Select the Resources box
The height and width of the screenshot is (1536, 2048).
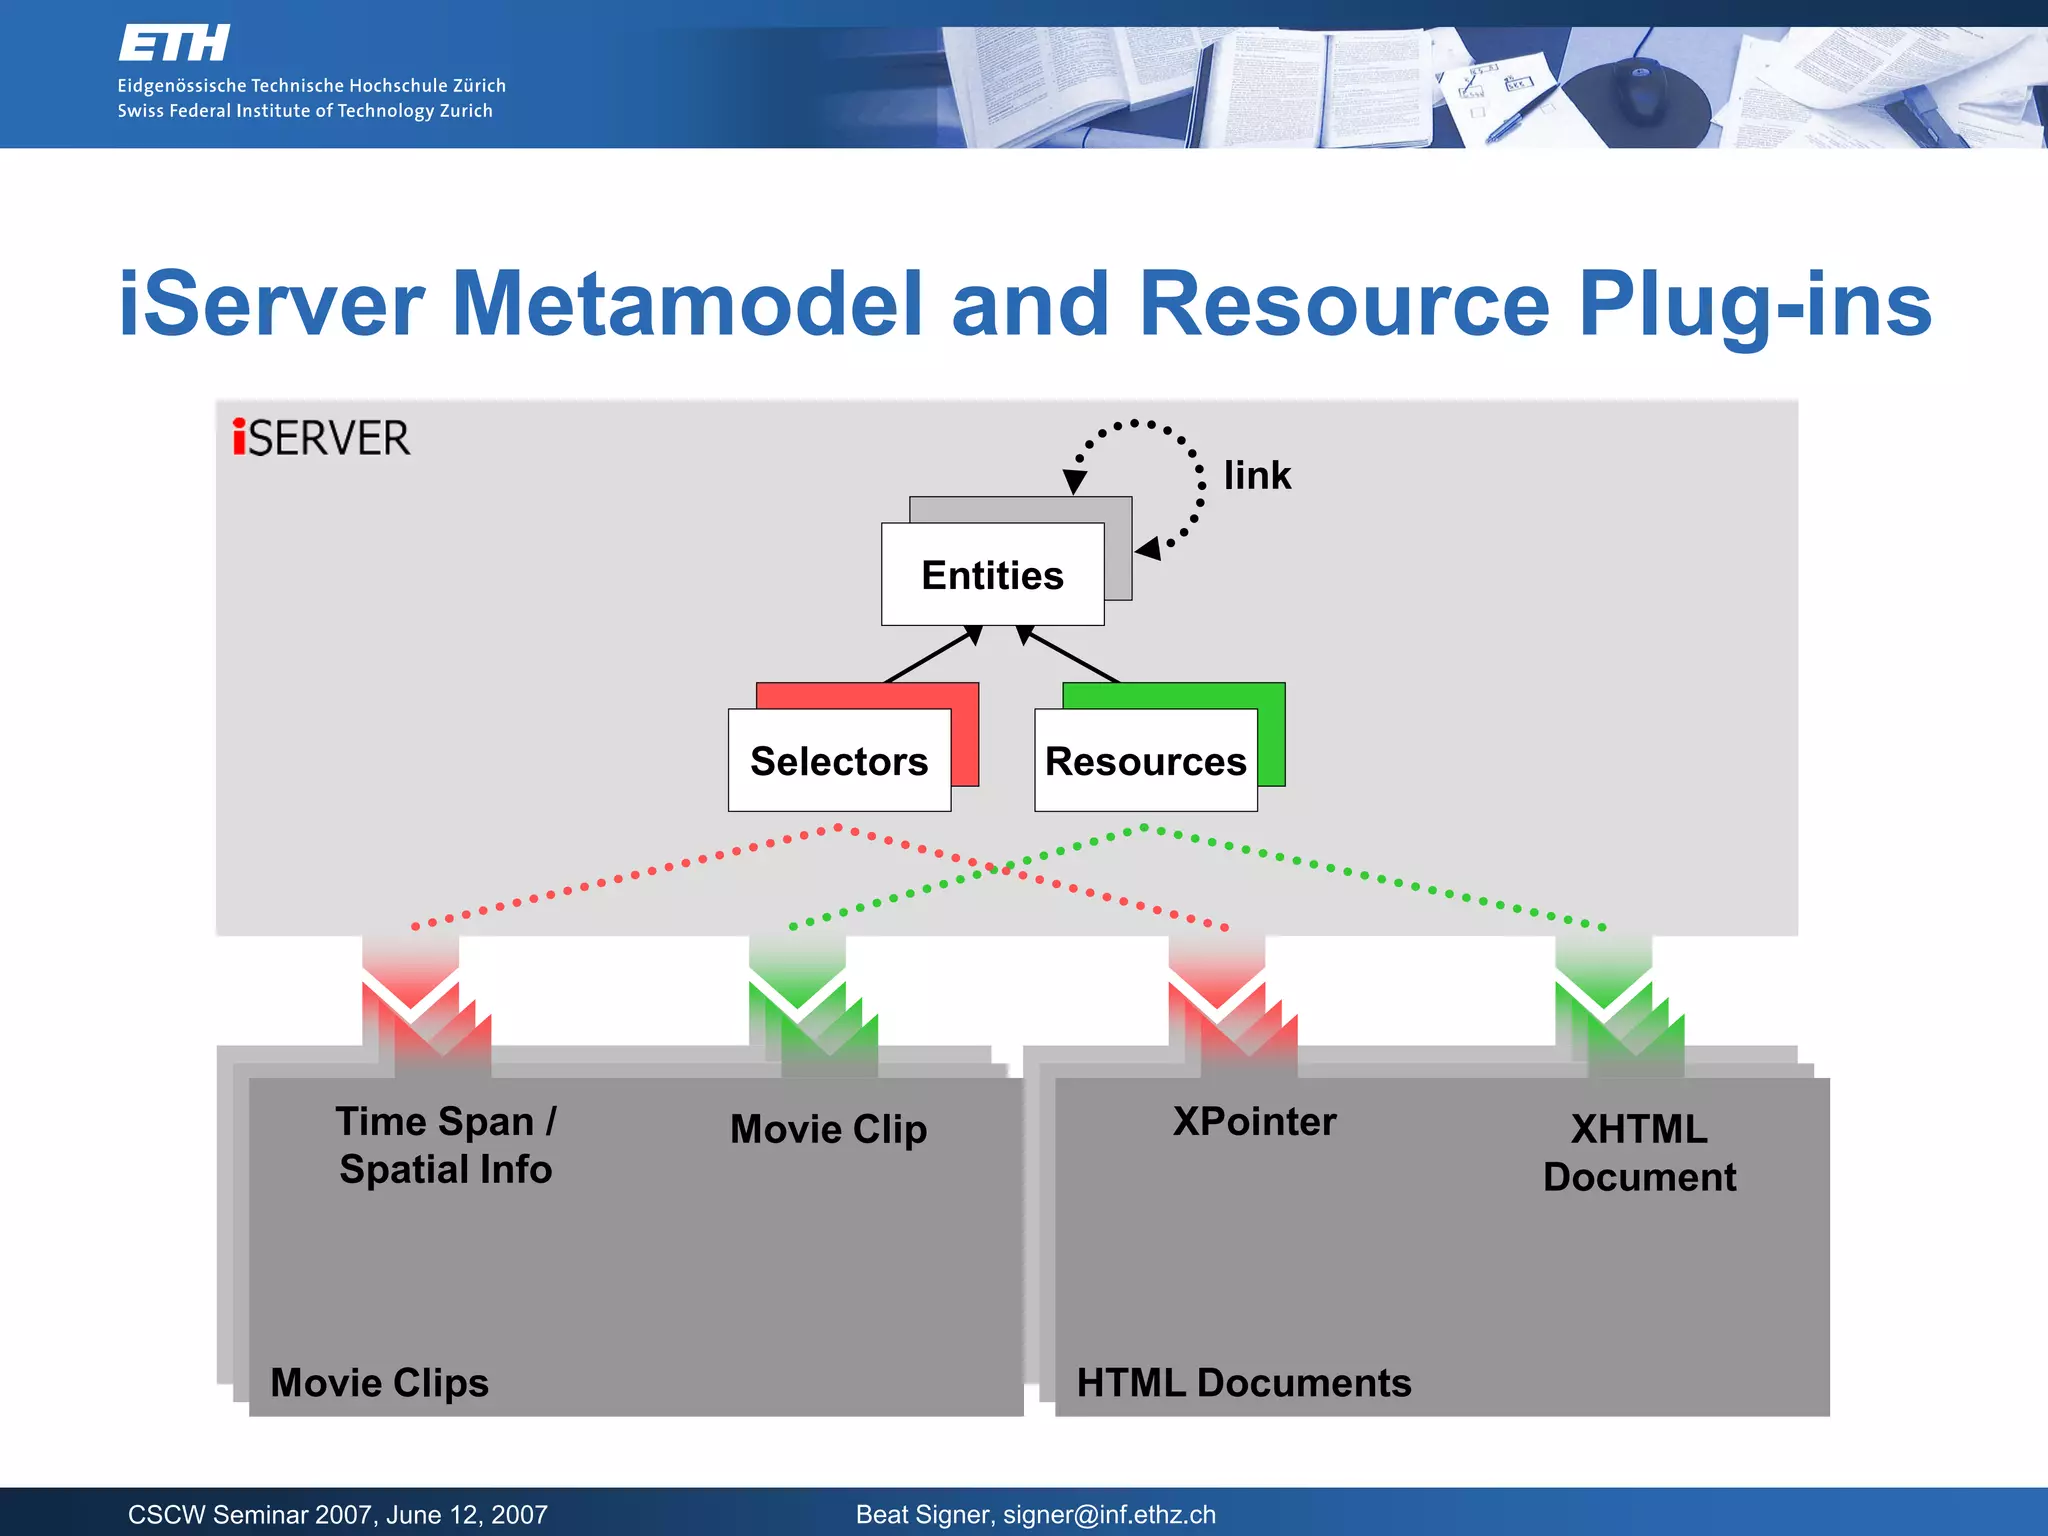pyautogui.click(x=1145, y=761)
